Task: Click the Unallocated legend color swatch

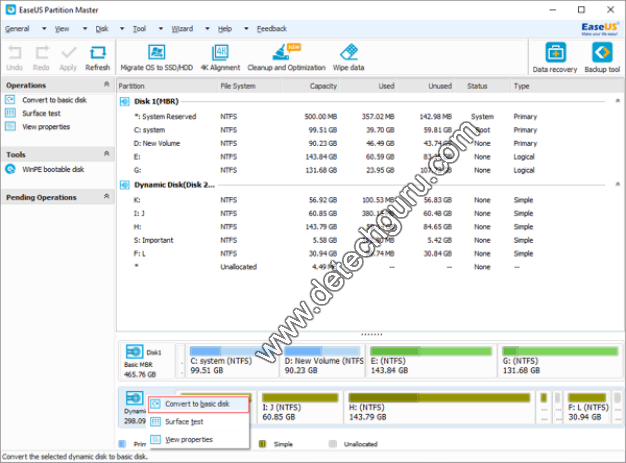Action: click(332, 444)
